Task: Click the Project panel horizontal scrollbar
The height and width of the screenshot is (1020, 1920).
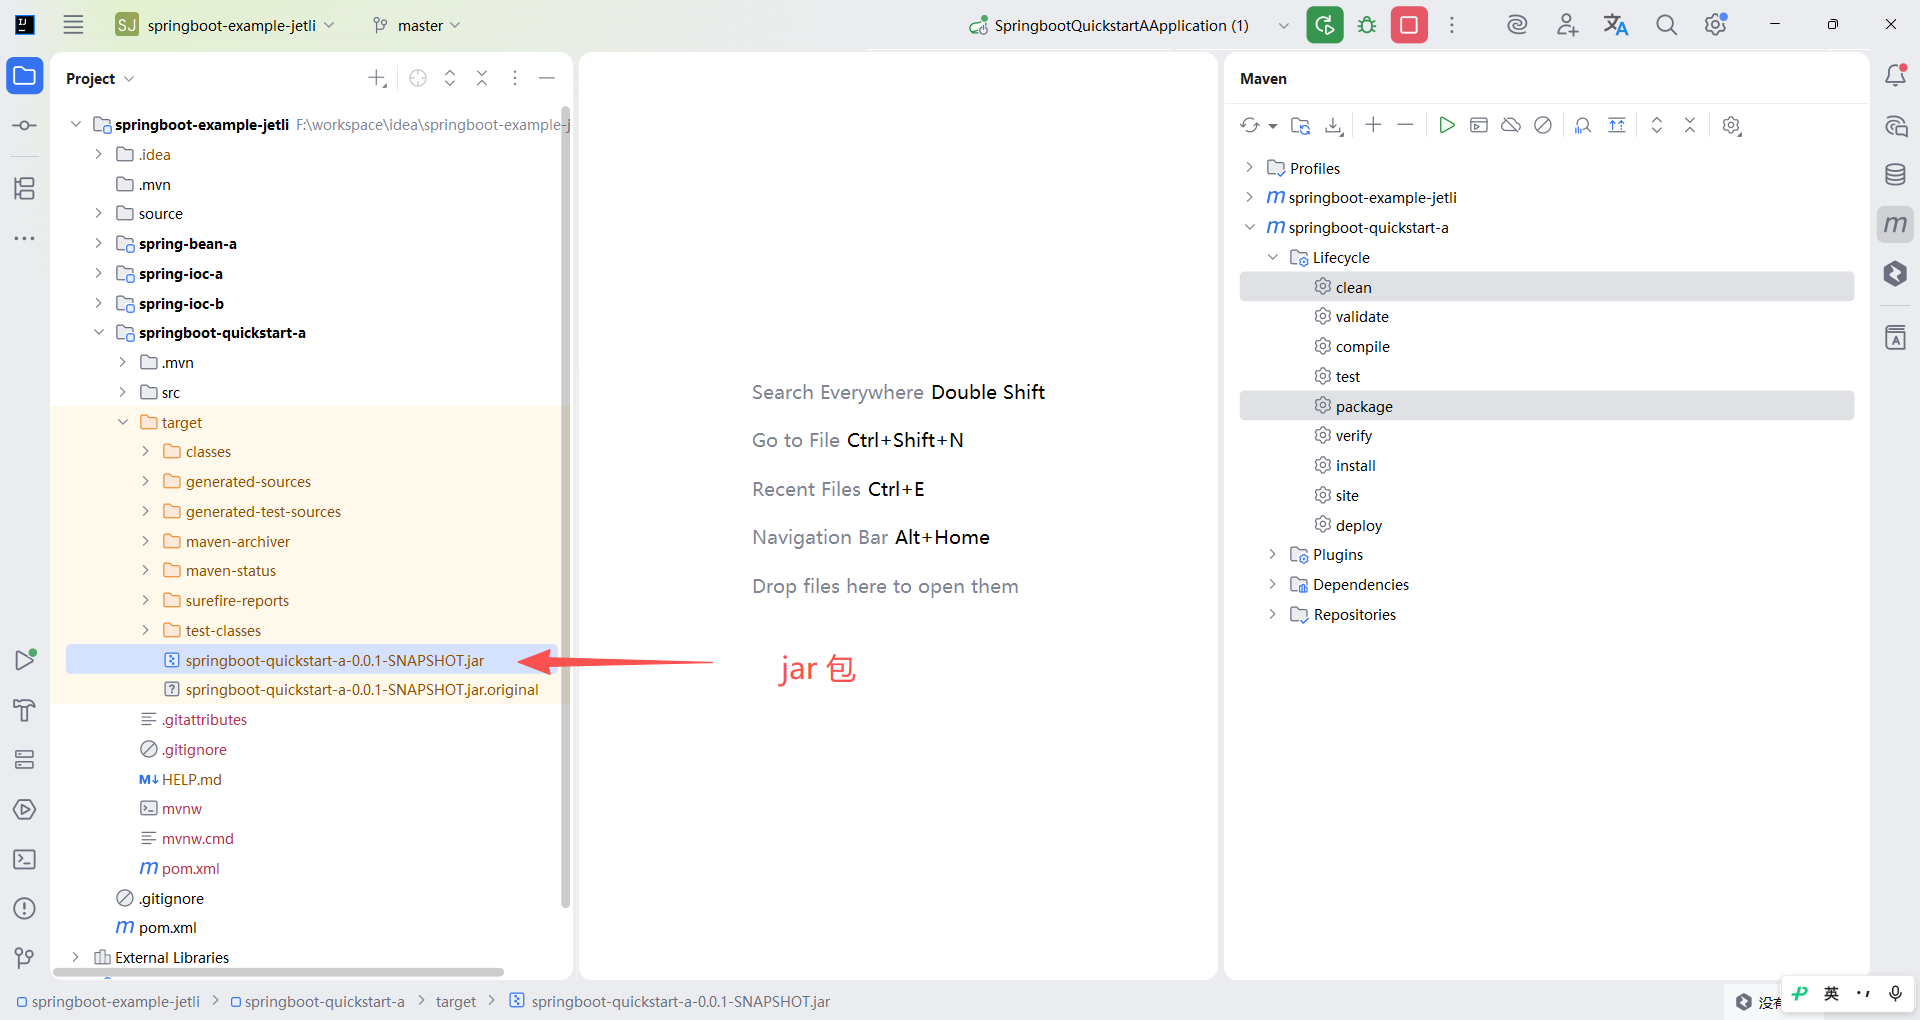Action: click(280, 972)
